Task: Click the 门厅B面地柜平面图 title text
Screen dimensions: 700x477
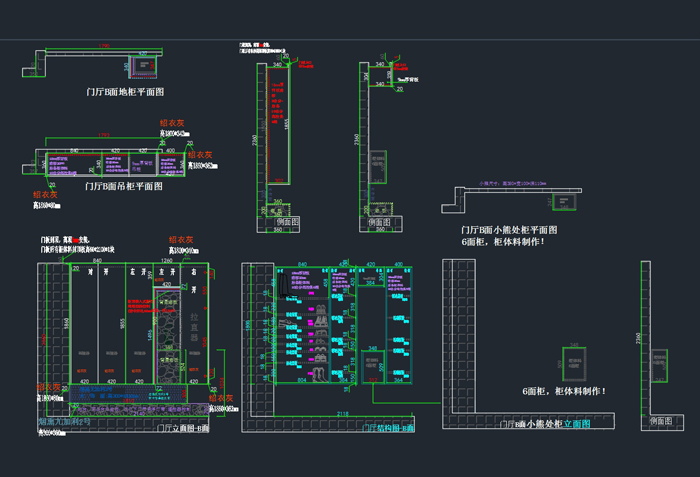Action: coord(124,91)
